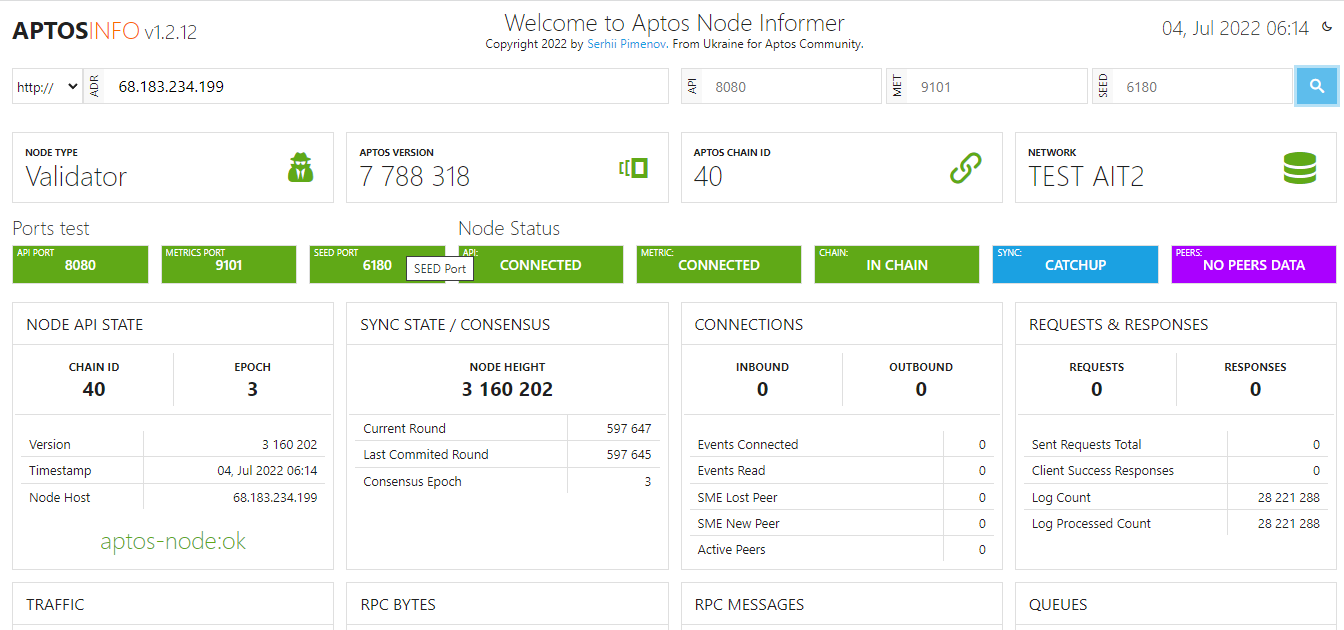Image resolution: width=1344 pixels, height=630 pixels.
Task: Click the SYNC CATCHUP status tile
Action: coord(1075,264)
